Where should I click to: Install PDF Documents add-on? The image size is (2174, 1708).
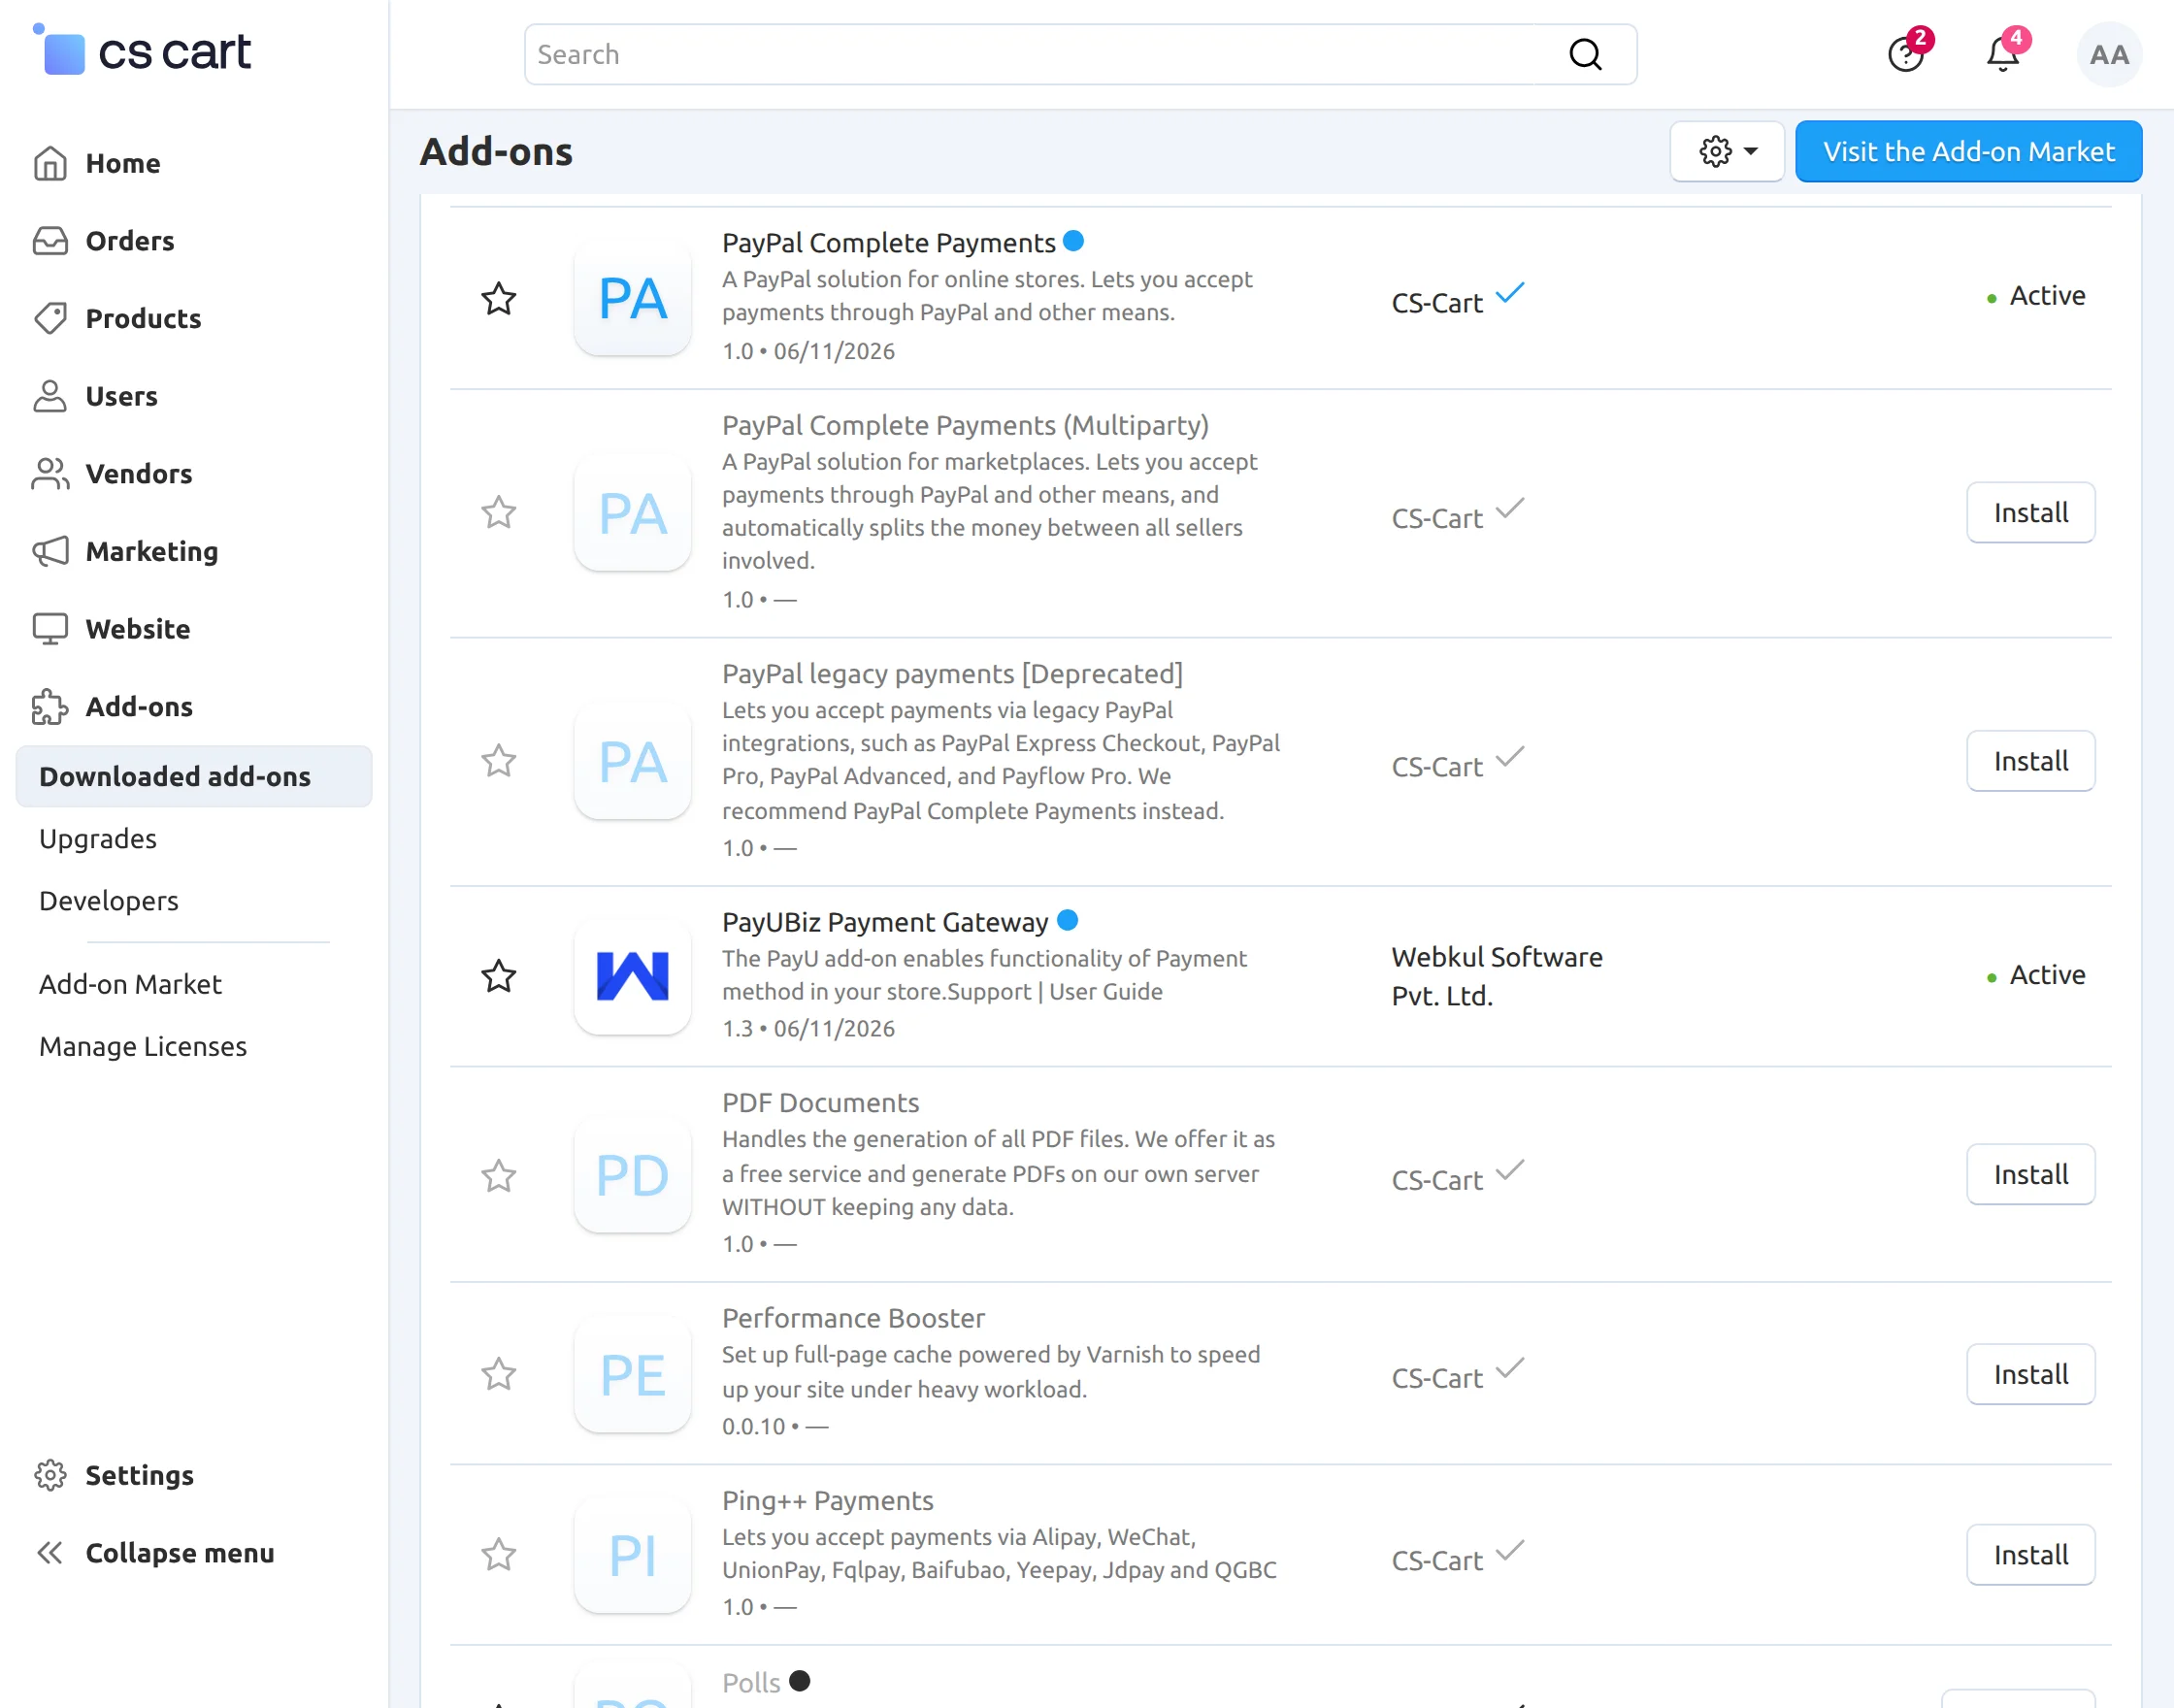click(2030, 1174)
